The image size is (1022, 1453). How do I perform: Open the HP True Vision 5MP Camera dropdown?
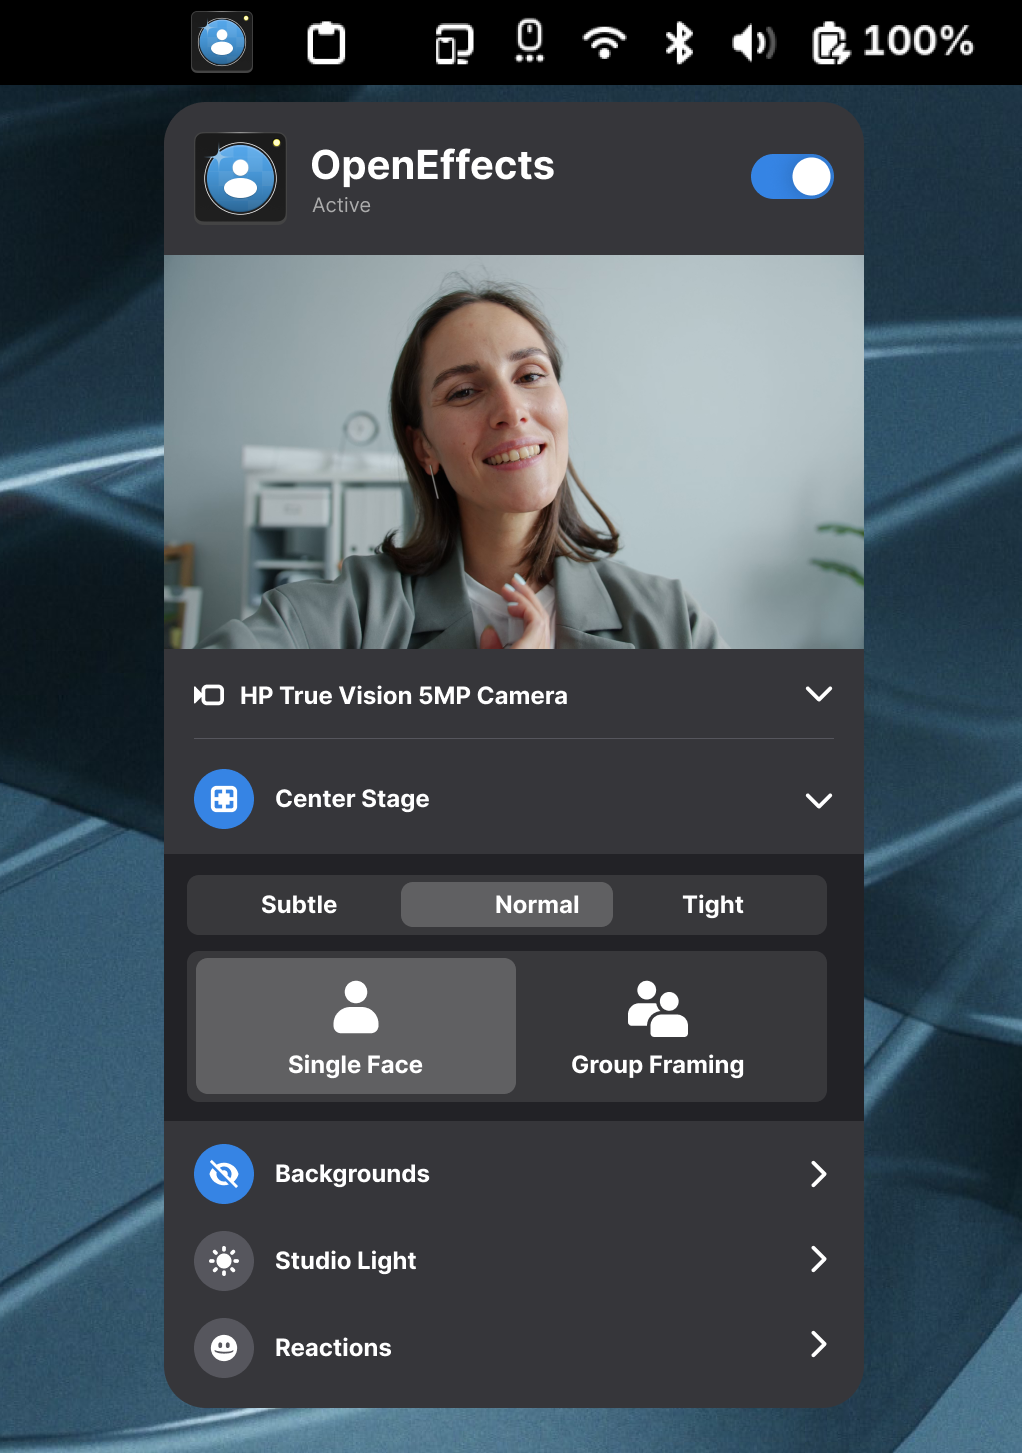pos(514,695)
